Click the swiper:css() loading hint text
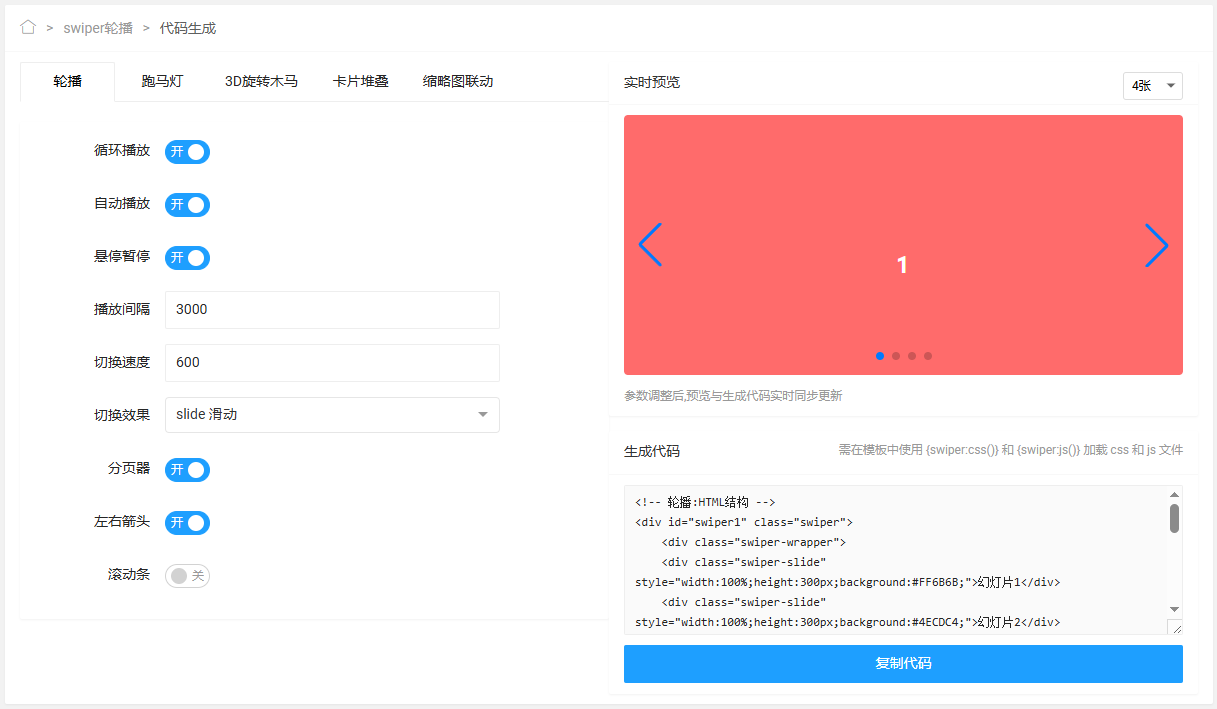The image size is (1217, 709). 1010,450
